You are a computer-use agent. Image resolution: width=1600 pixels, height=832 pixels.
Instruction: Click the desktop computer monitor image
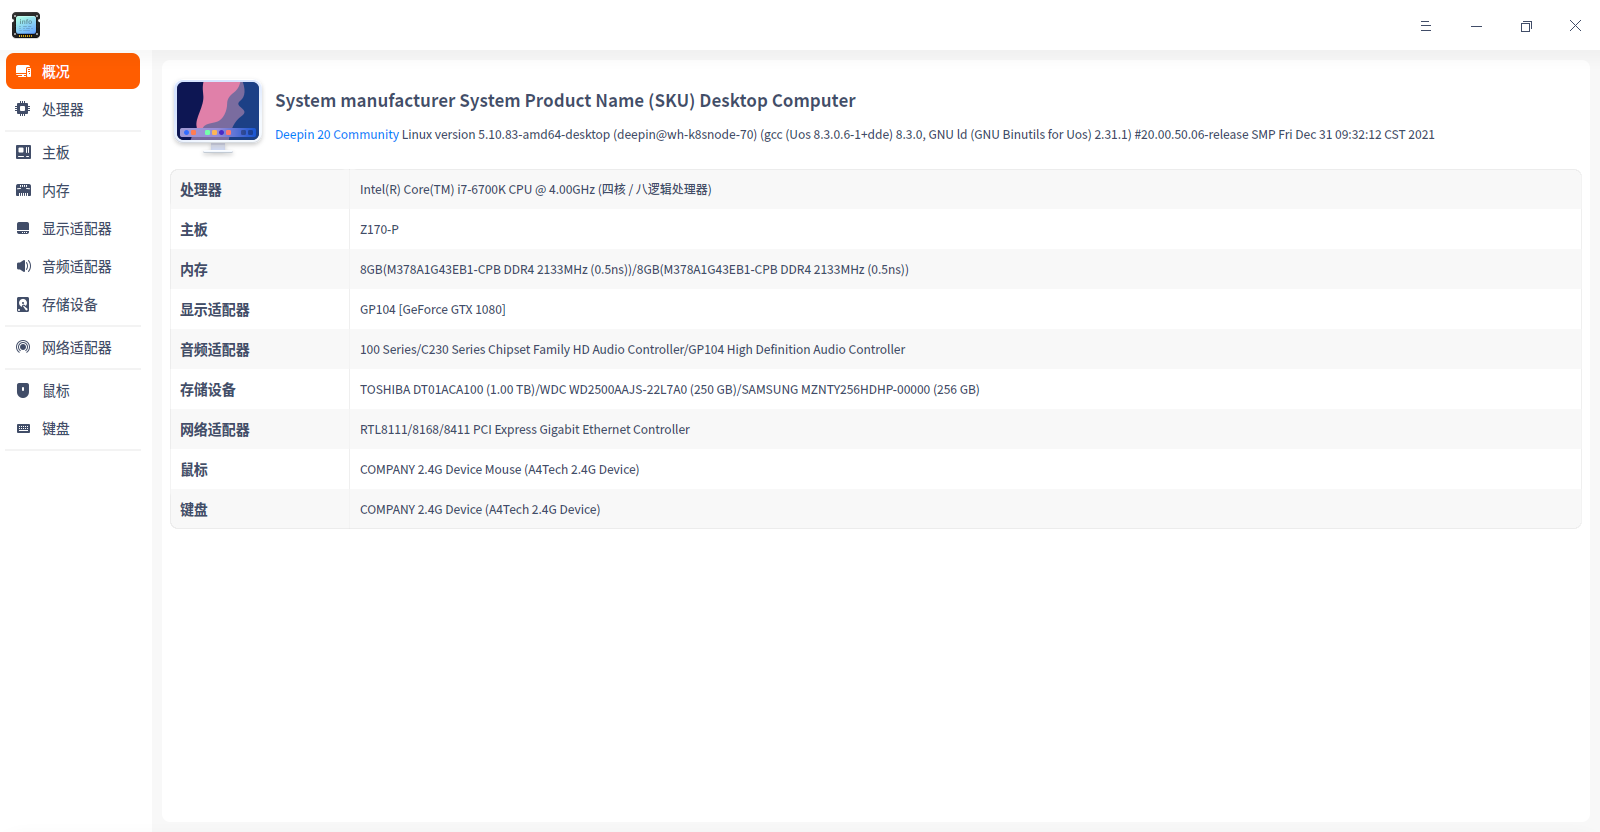point(218,116)
